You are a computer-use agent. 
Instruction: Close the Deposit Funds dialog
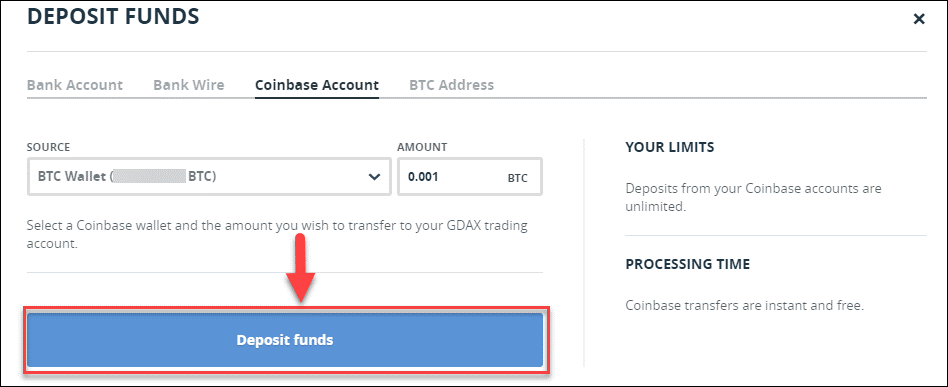[x=919, y=19]
